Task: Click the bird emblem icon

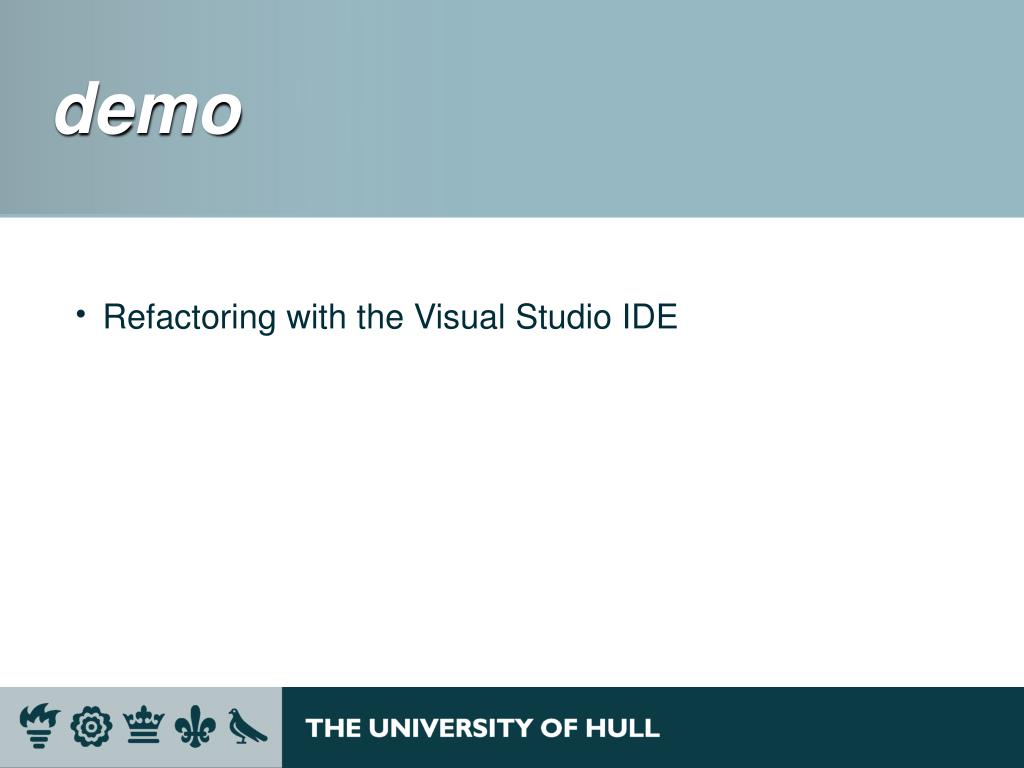Action: tap(247, 726)
